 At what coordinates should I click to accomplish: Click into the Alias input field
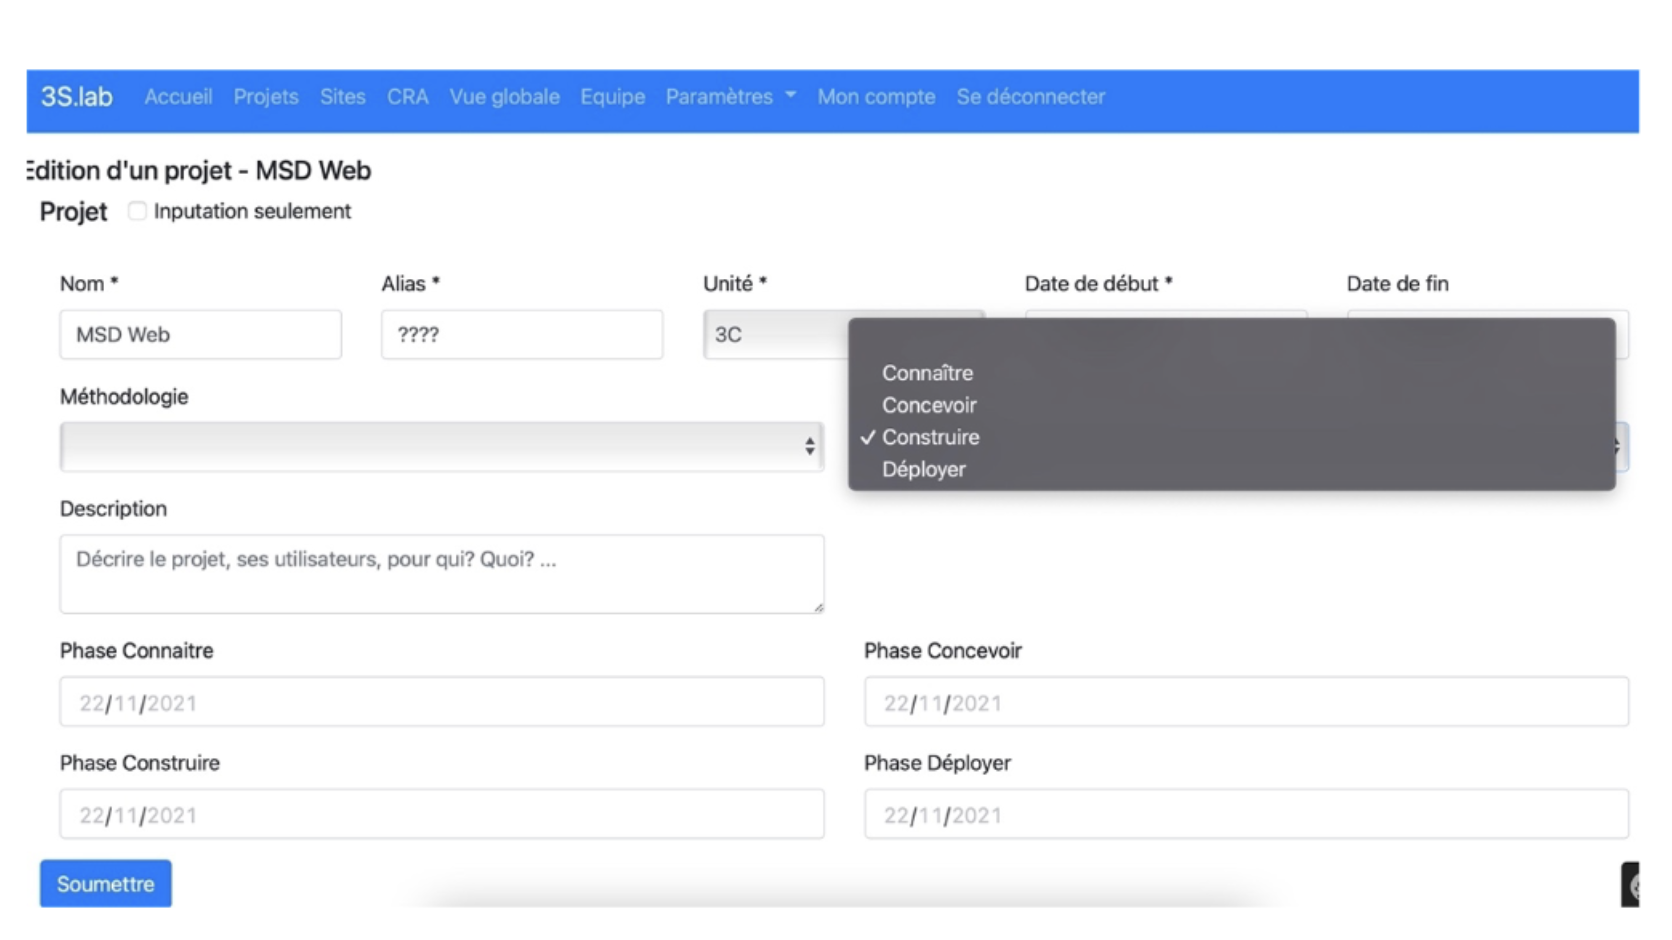(x=522, y=334)
